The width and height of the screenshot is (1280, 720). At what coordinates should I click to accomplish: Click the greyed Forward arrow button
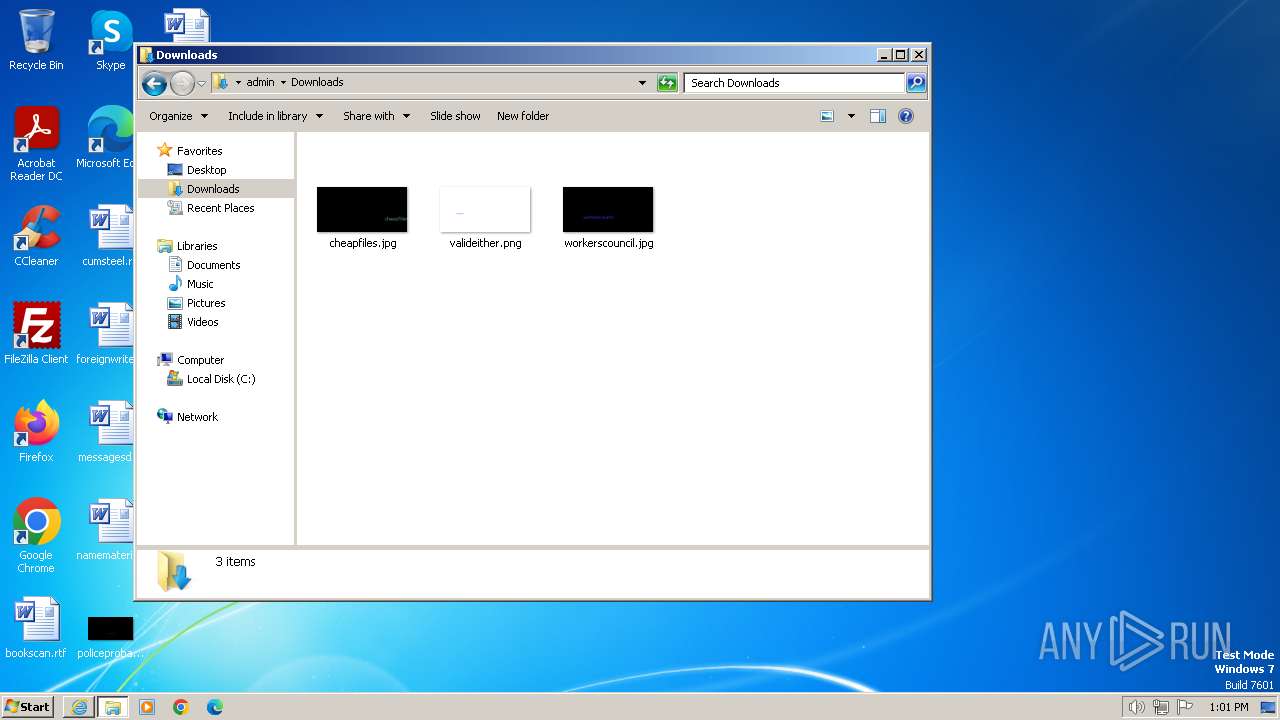click(182, 83)
